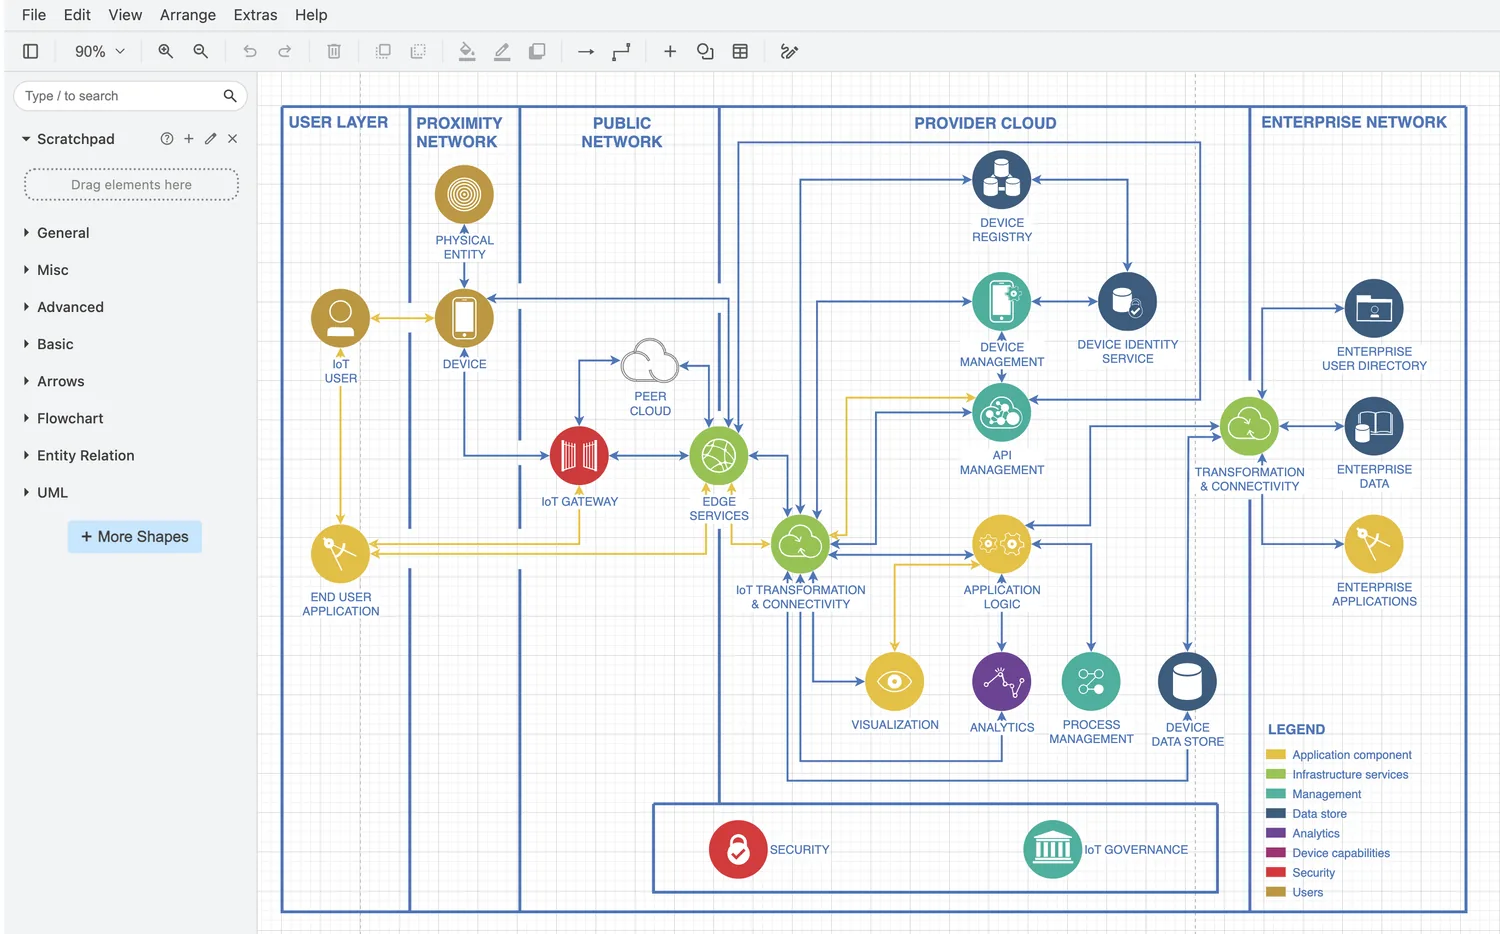Screen dimensions: 1500x934
Task: Select the Enterprise User Directory node
Action: (x=1374, y=308)
